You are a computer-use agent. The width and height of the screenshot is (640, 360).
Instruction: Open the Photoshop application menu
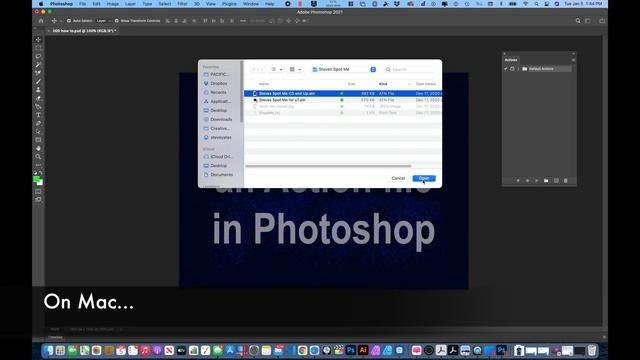click(x=61, y=4)
